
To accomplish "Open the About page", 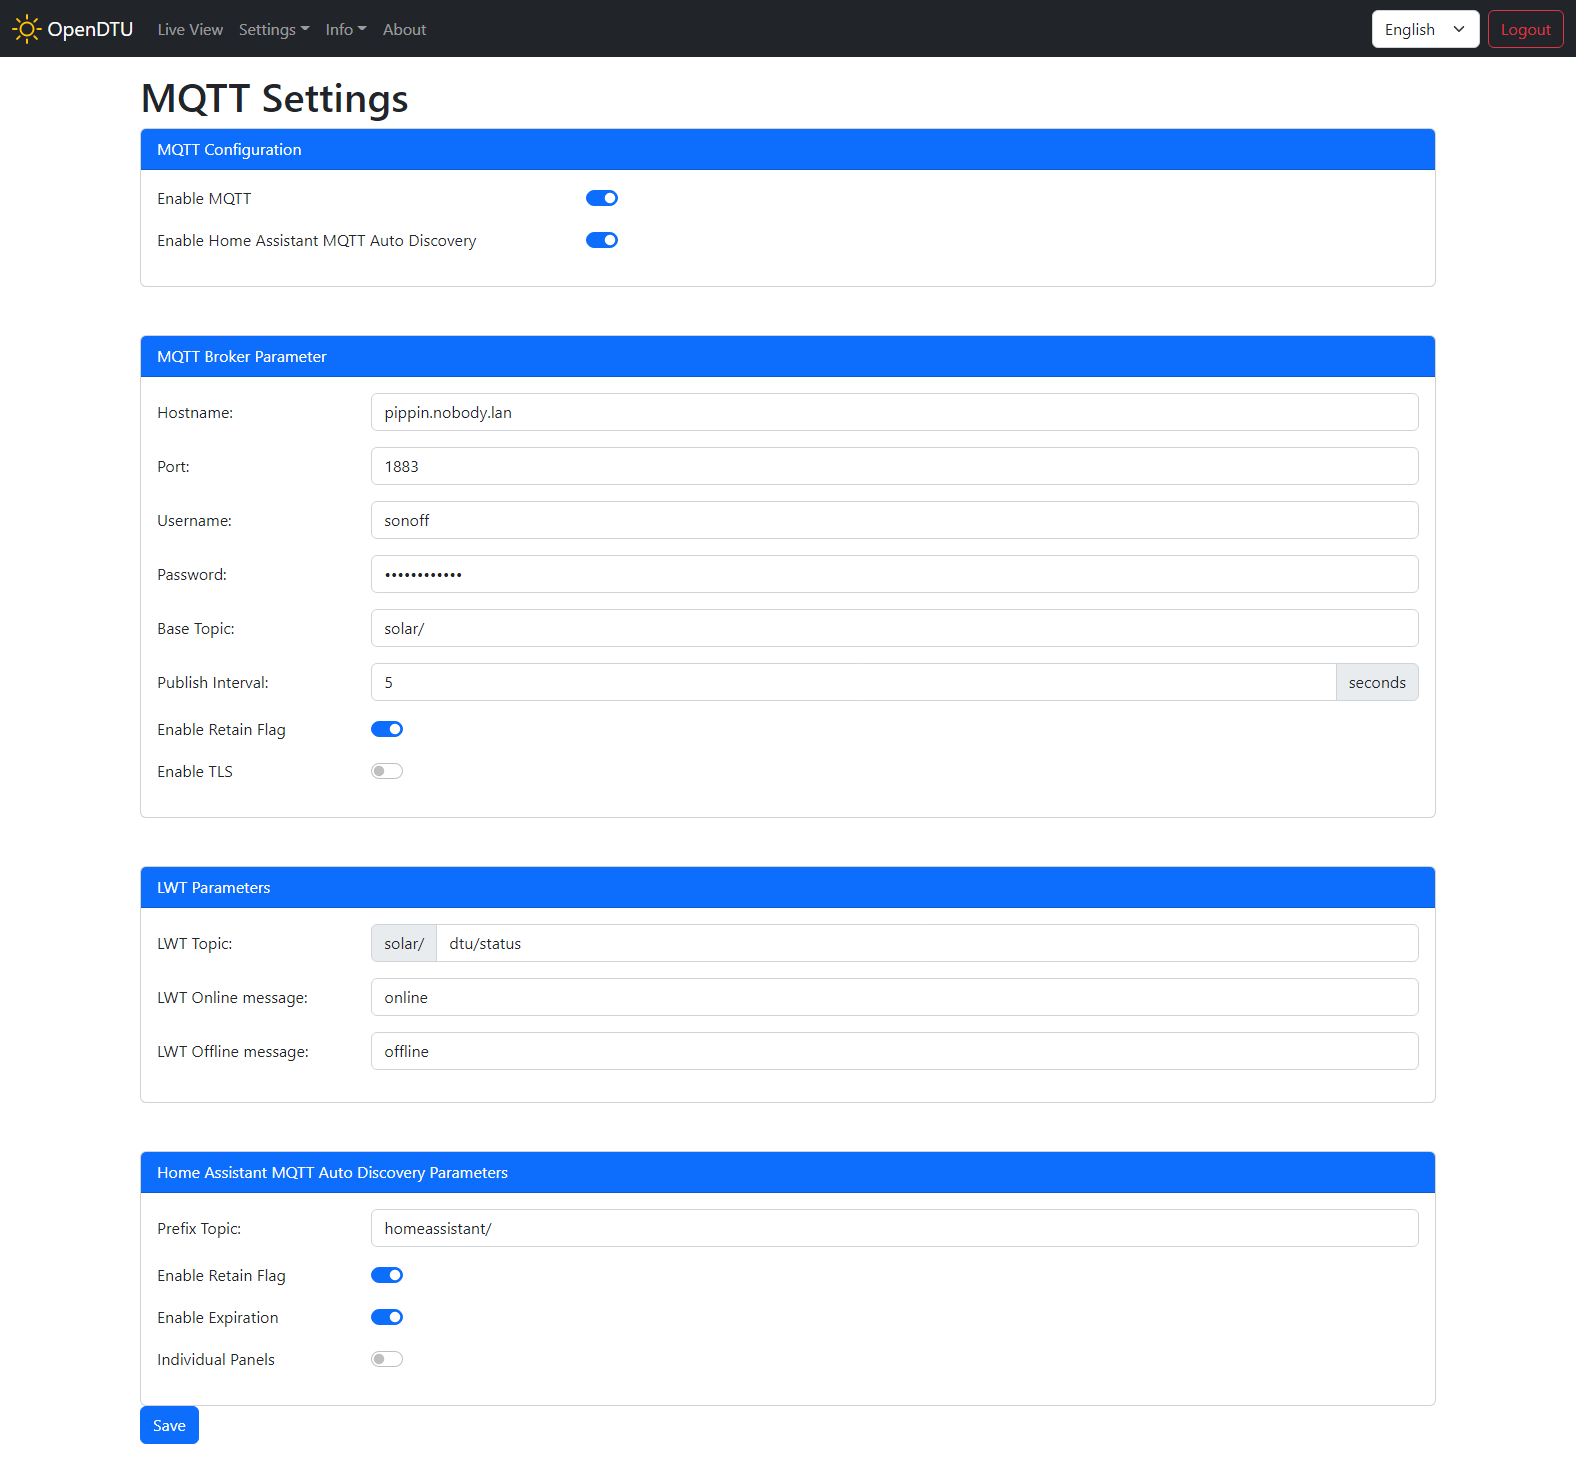I will click(x=404, y=29).
